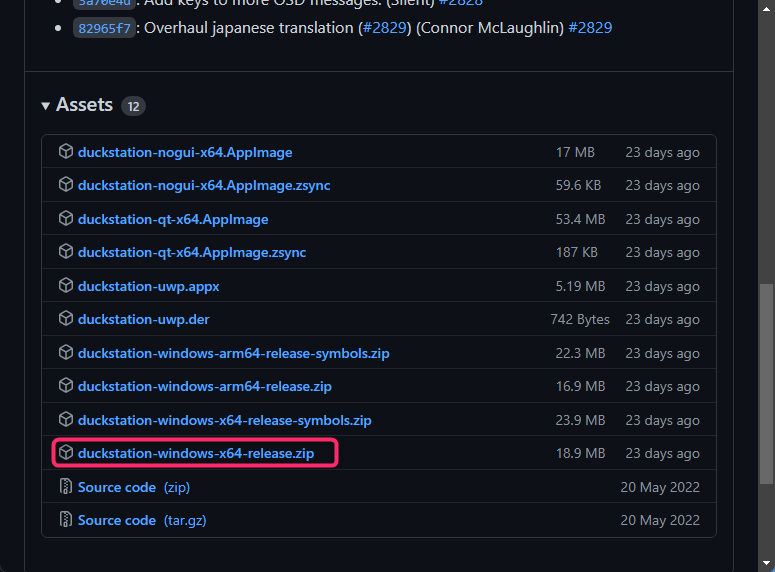
Task: Click package icon beside x64-release-symbols.zip
Action: coord(66,419)
